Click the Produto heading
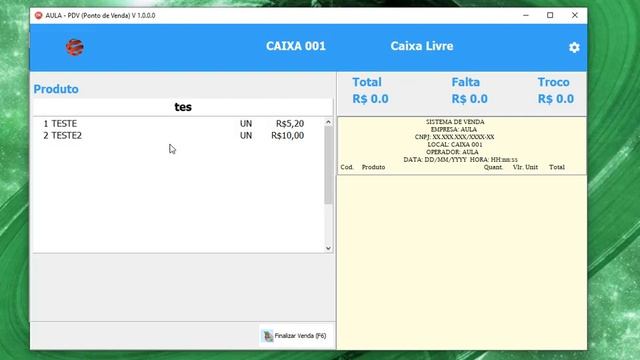 (56, 89)
